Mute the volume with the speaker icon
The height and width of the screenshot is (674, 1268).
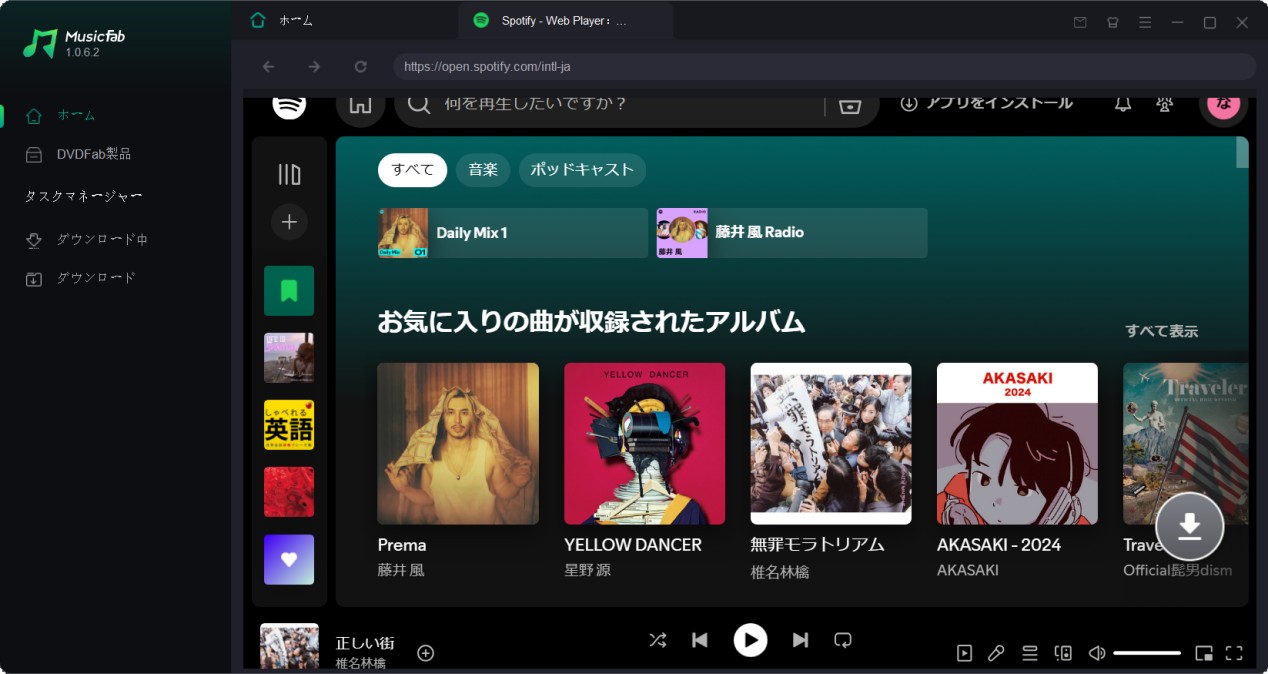(x=1096, y=652)
